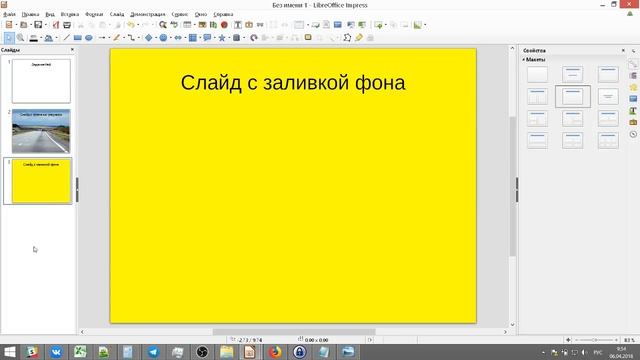Open dropdown arrow next to Save icon
Viewport: 640px width, 360px height.
pos(45,25)
